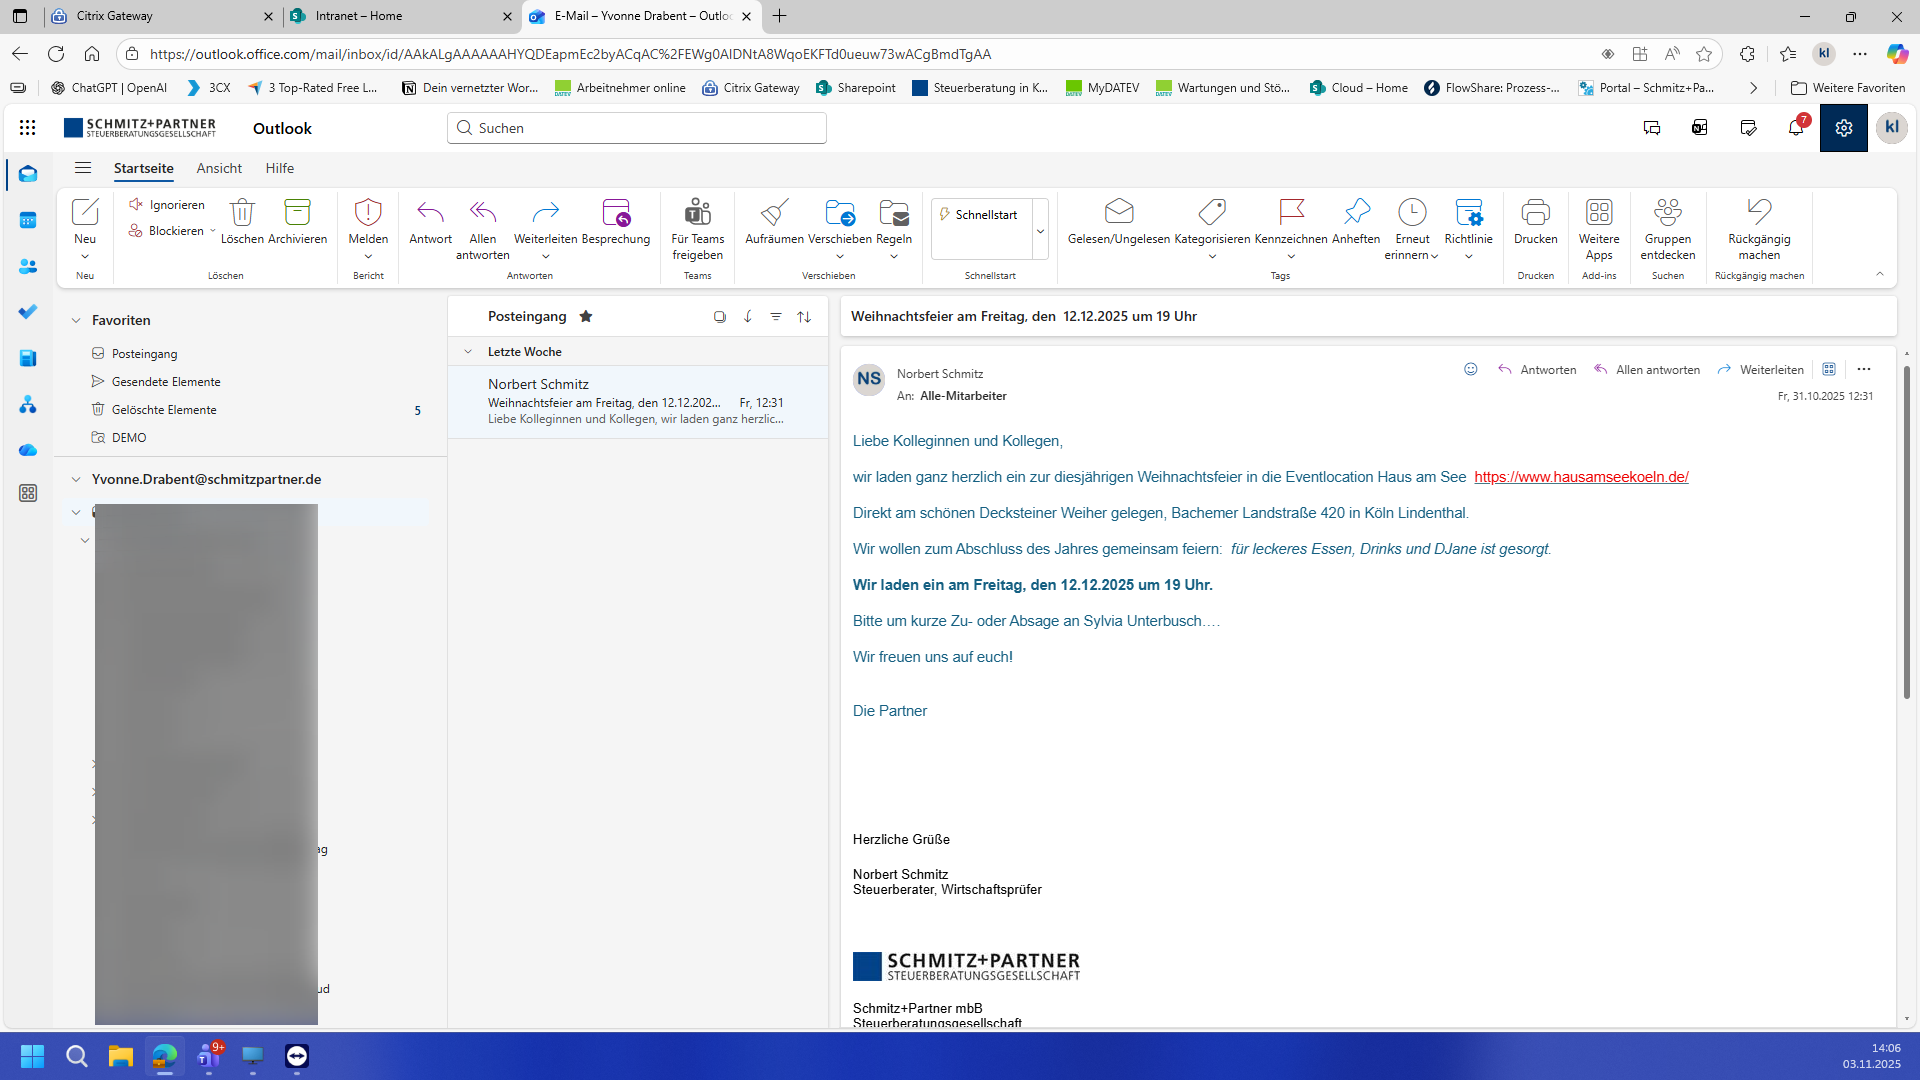Open the notifications bell icon
The width and height of the screenshot is (1920, 1080).
point(1796,128)
